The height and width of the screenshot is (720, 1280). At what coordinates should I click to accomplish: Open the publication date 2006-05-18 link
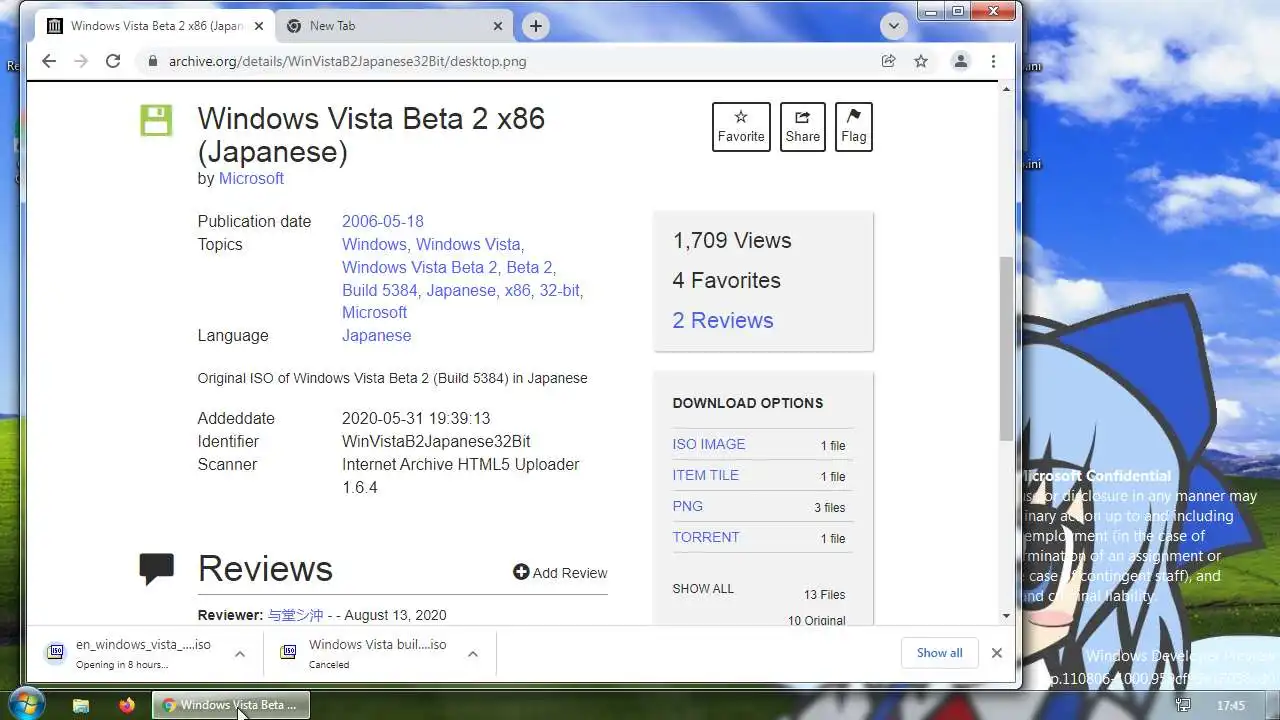[383, 221]
